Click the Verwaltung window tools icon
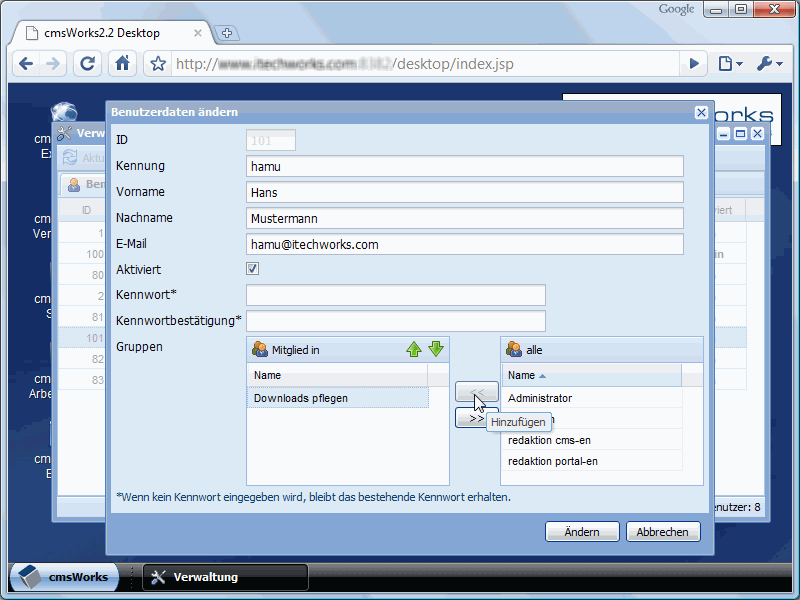Image resolution: width=800 pixels, height=600 pixels. click(x=64, y=133)
